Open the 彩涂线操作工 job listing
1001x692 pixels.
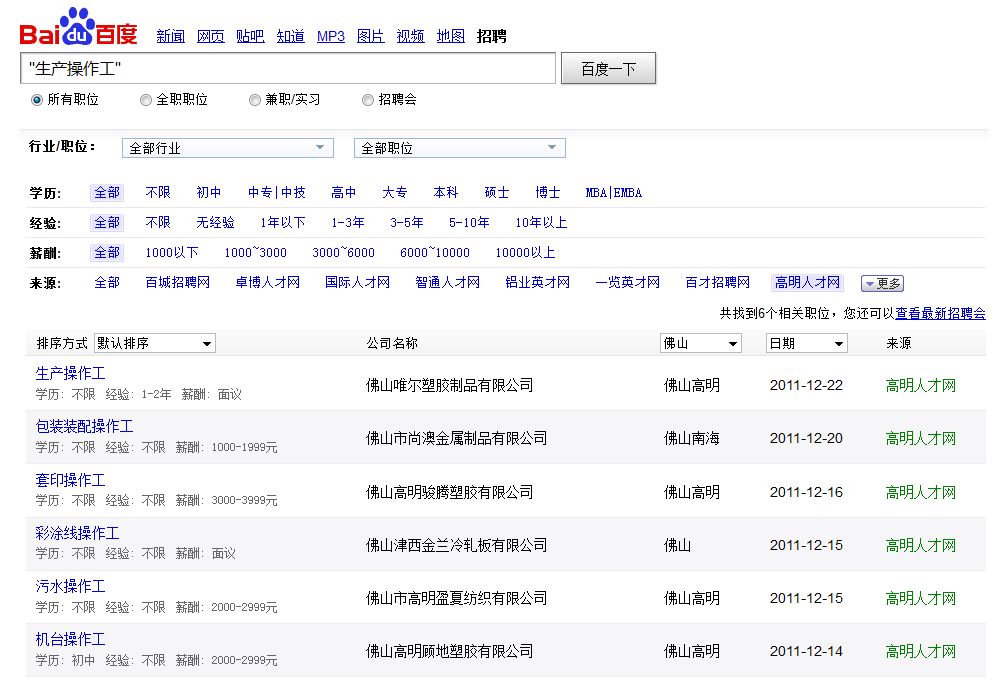(77, 533)
